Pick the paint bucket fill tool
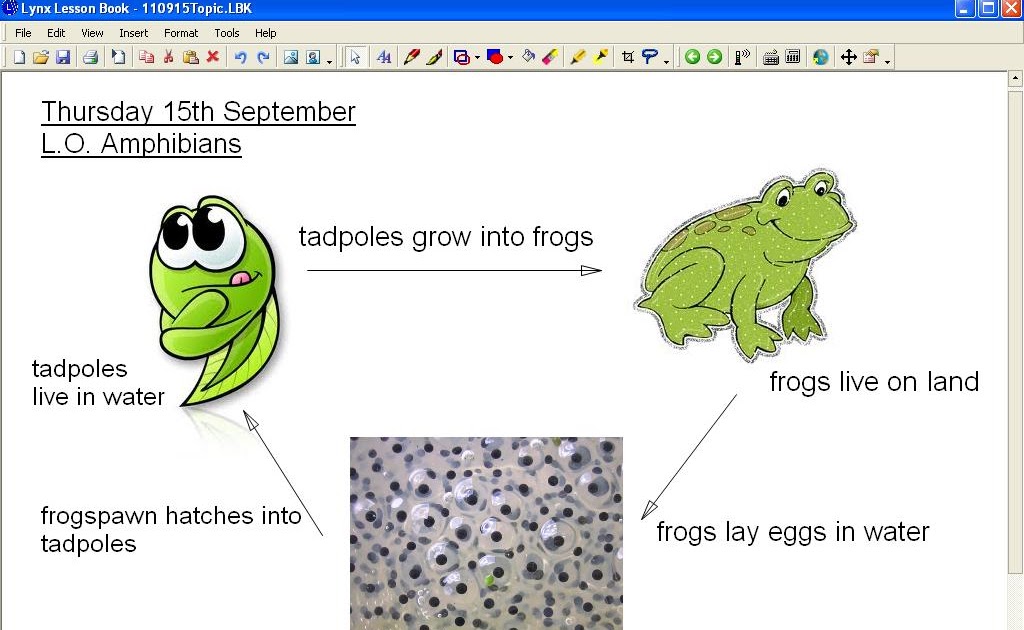The width and height of the screenshot is (1024, 630). [x=528, y=57]
